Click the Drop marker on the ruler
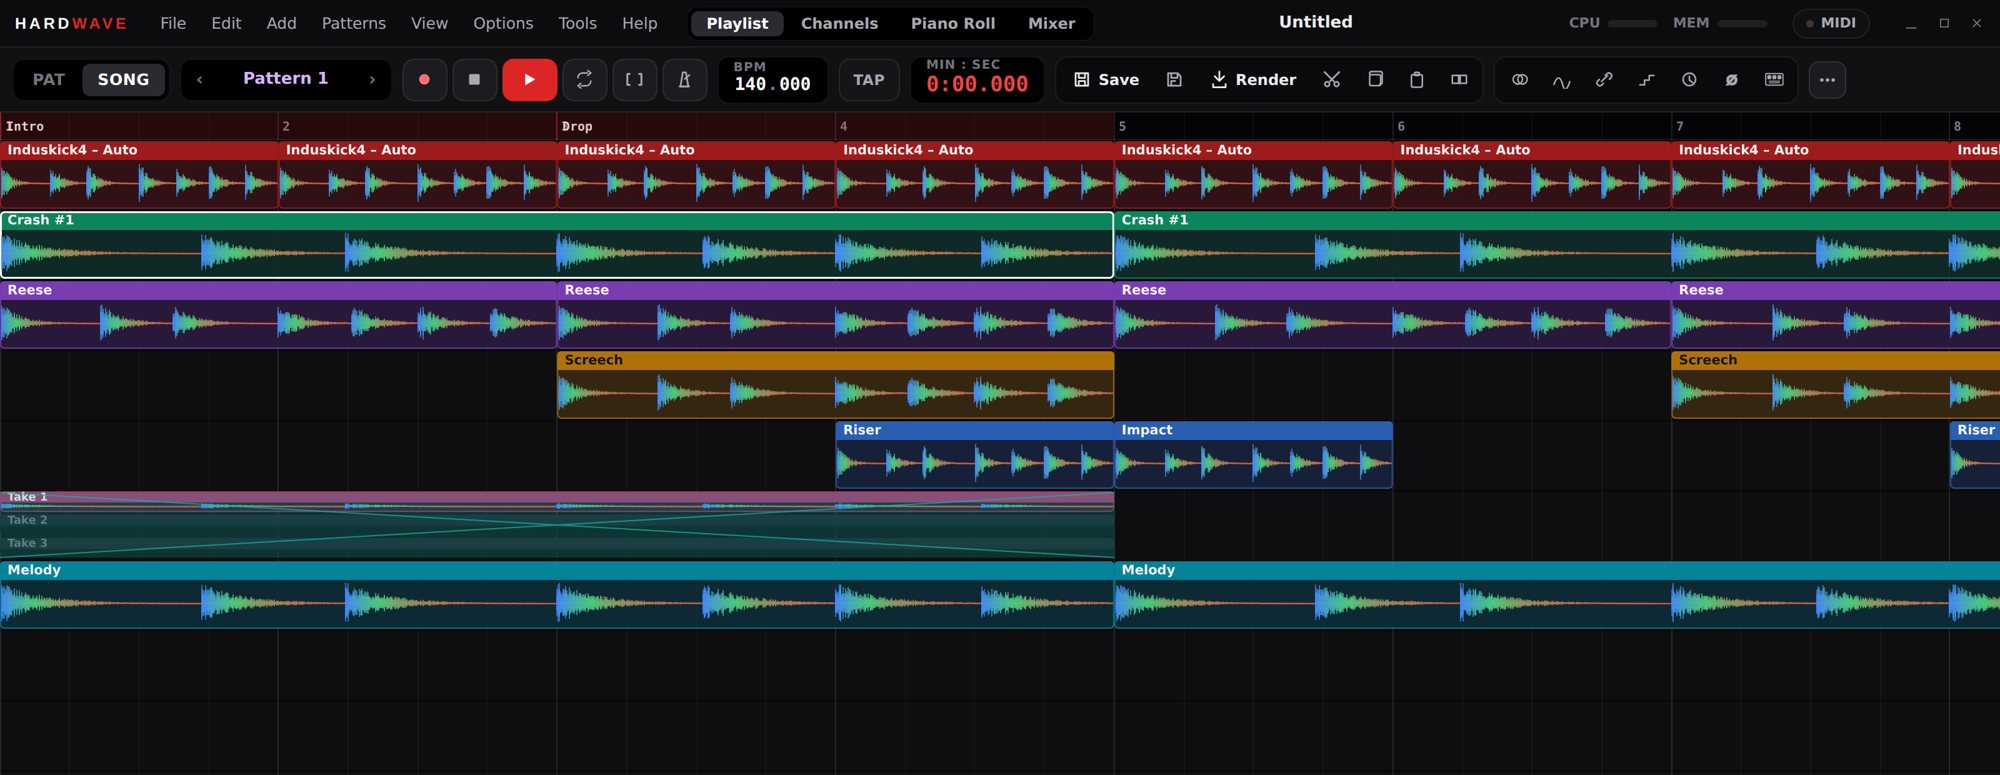The height and width of the screenshot is (775, 2000). tap(577, 127)
